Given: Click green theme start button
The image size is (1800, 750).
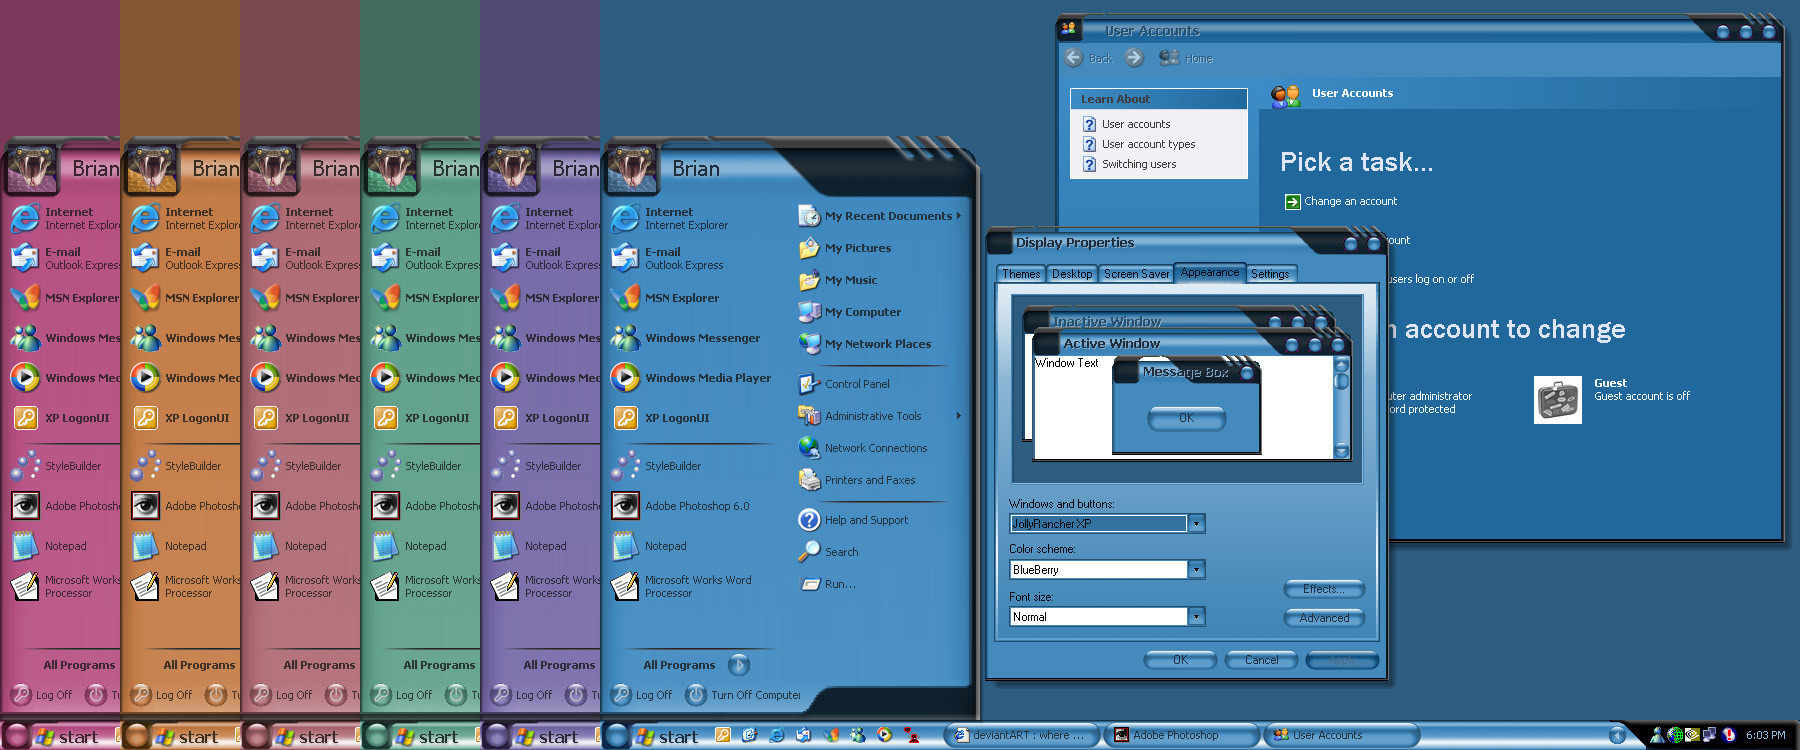Looking at the screenshot, I should 412,736.
